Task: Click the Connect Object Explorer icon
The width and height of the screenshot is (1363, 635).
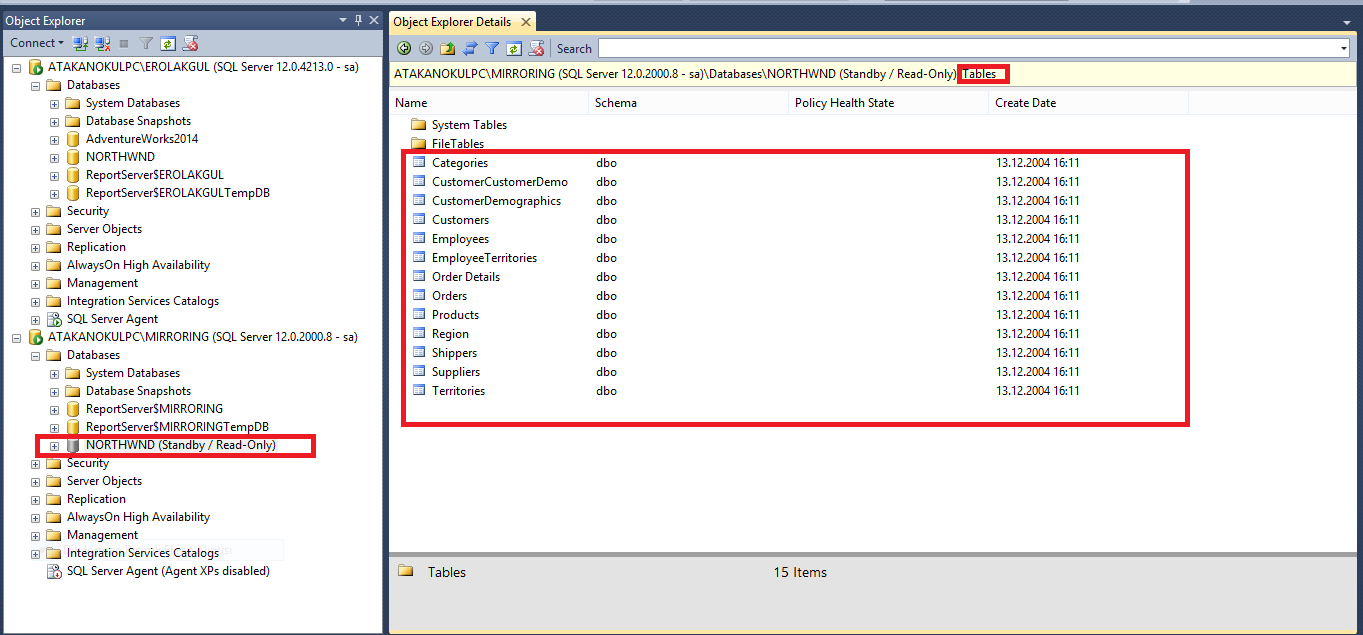Action: [80, 44]
